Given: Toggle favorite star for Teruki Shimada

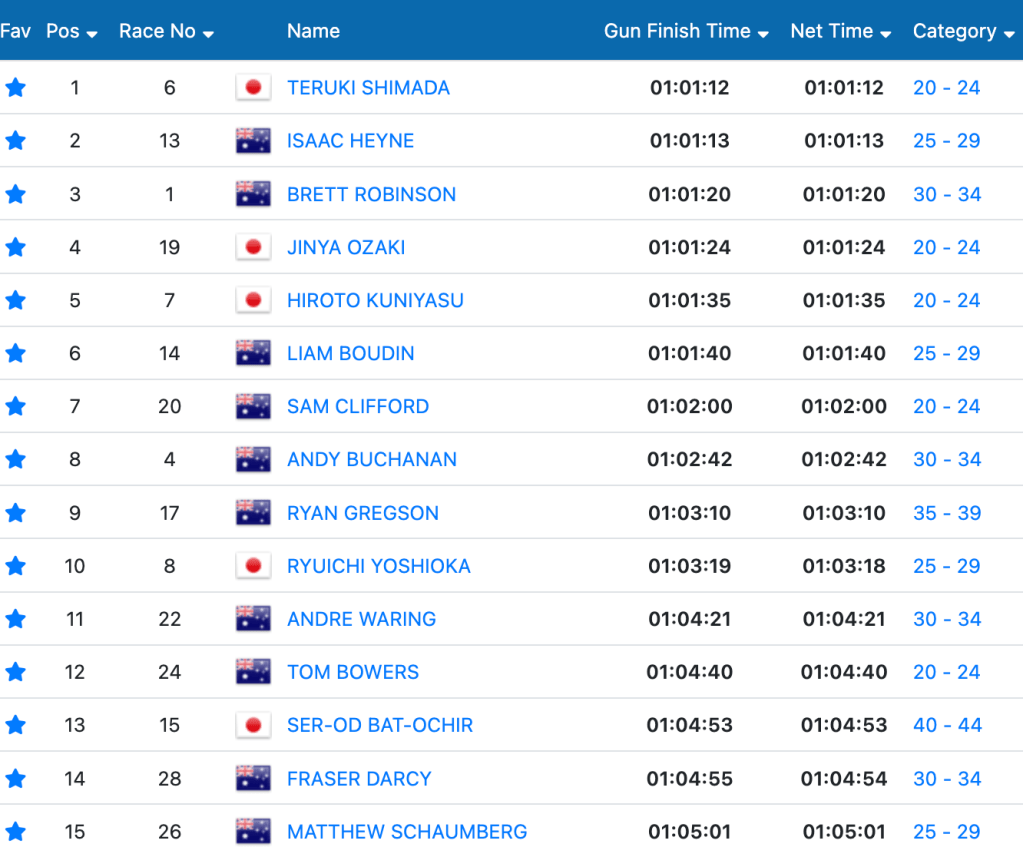Looking at the screenshot, I should tap(15, 88).
